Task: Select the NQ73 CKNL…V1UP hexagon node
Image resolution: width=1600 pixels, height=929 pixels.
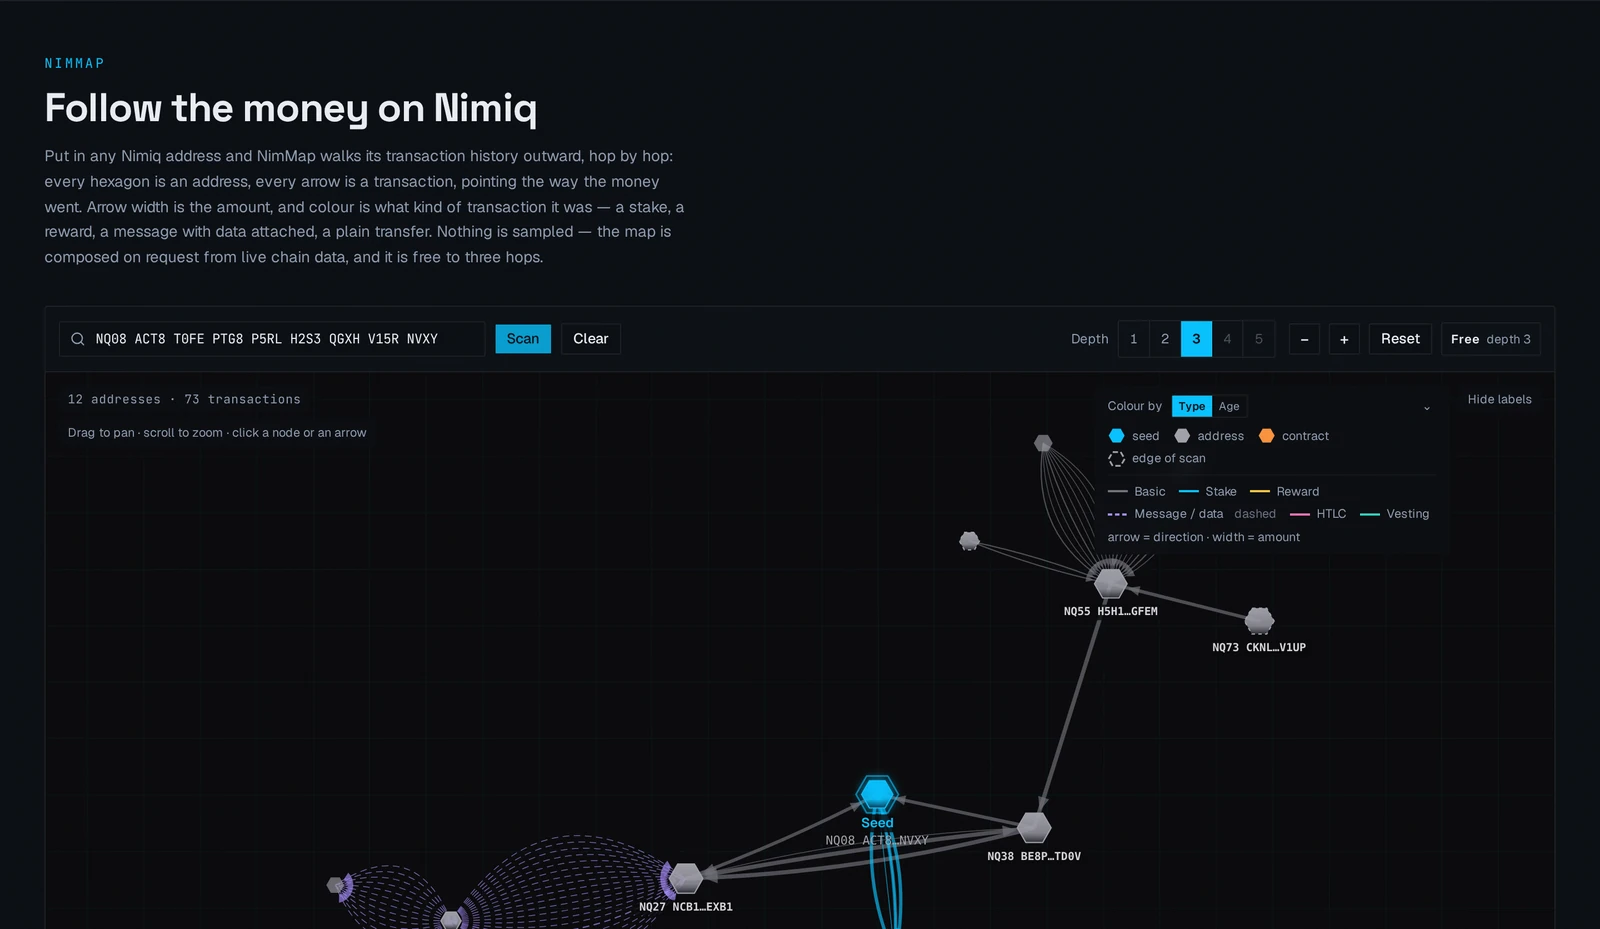Action: pos(1259,620)
